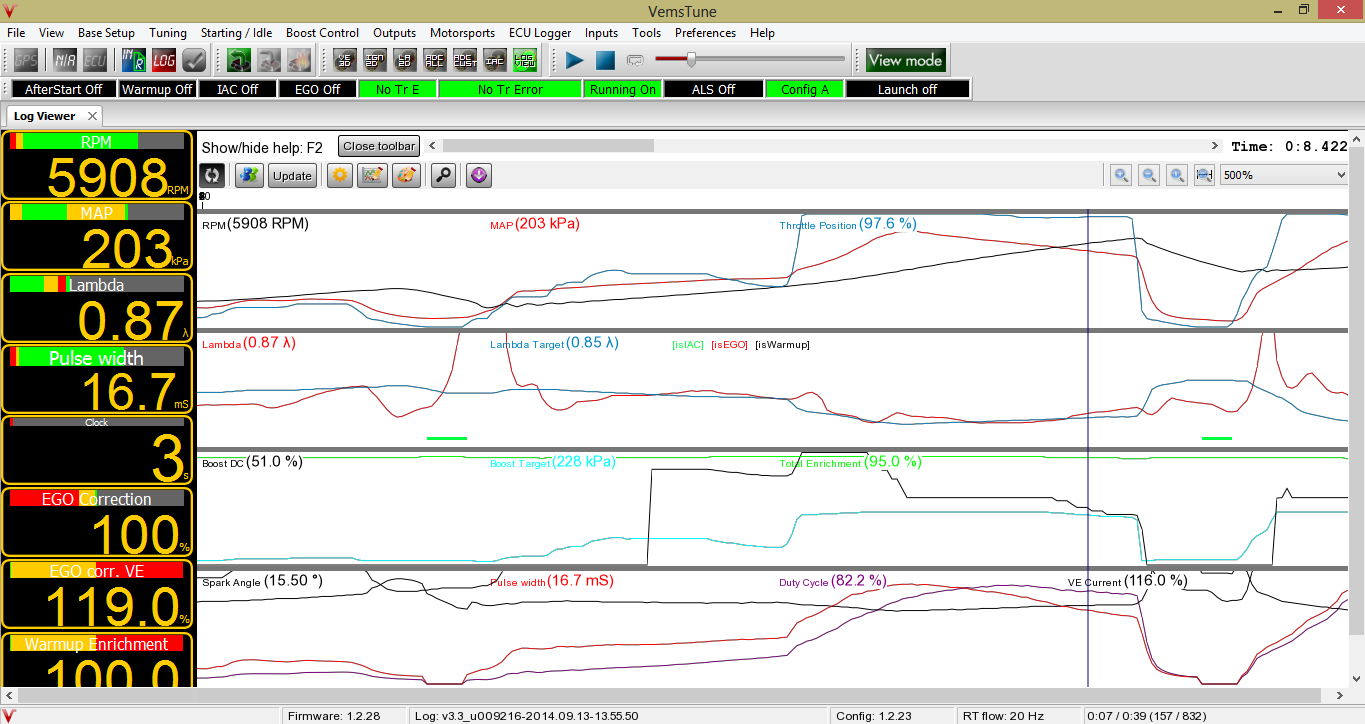Click the Update button

[x=292, y=175]
